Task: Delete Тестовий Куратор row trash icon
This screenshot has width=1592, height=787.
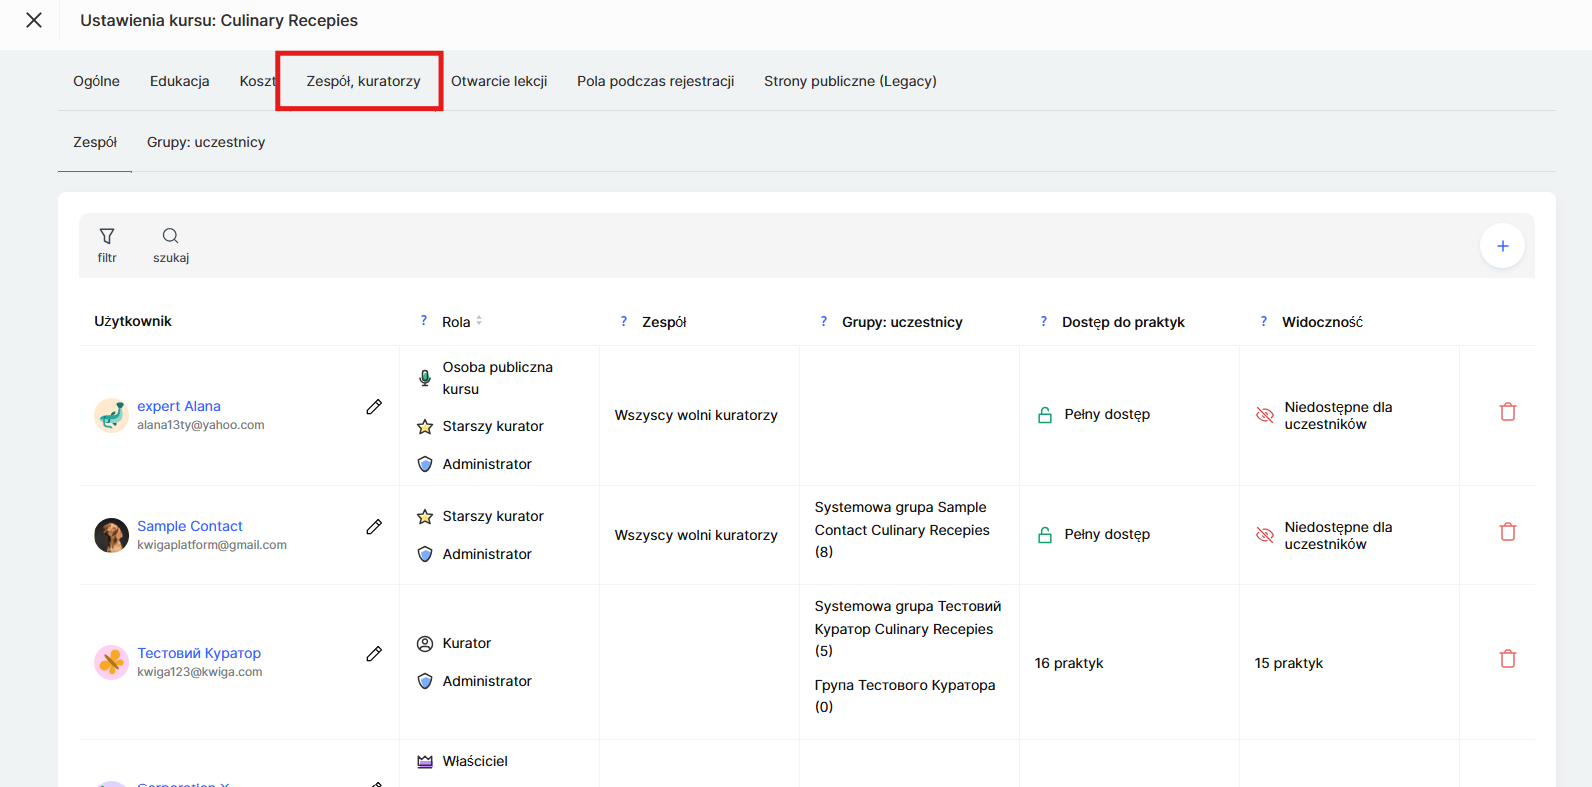Action: (1507, 659)
